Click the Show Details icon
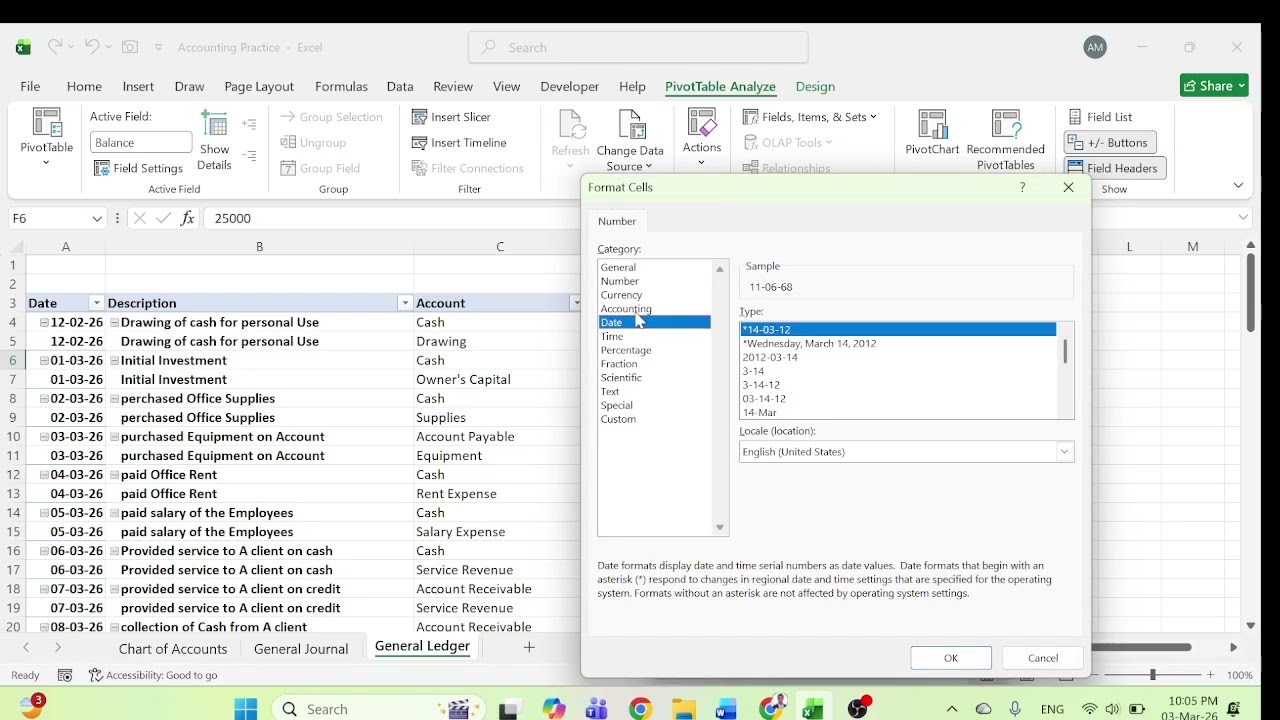The height and width of the screenshot is (720, 1280). point(214,140)
